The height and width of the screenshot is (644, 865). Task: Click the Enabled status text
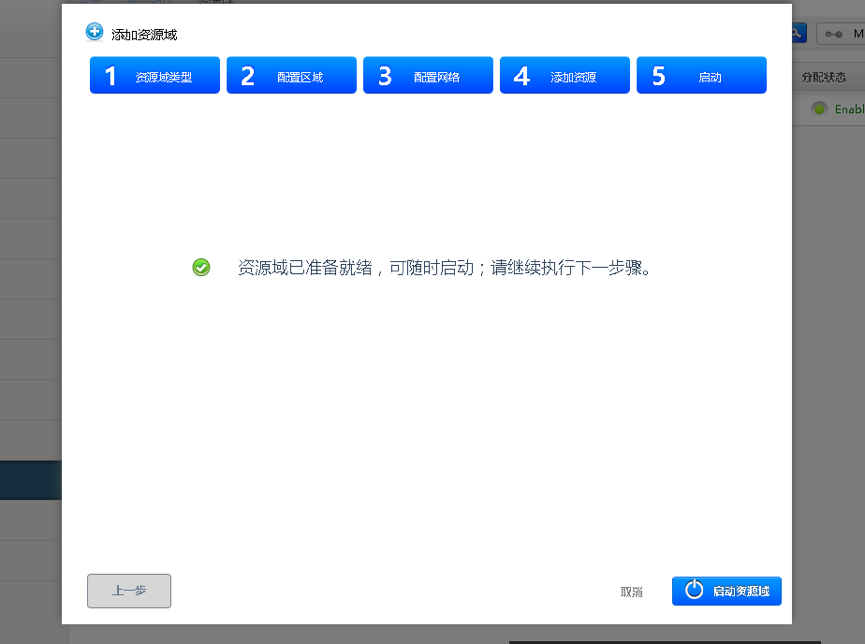click(x=848, y=109)
